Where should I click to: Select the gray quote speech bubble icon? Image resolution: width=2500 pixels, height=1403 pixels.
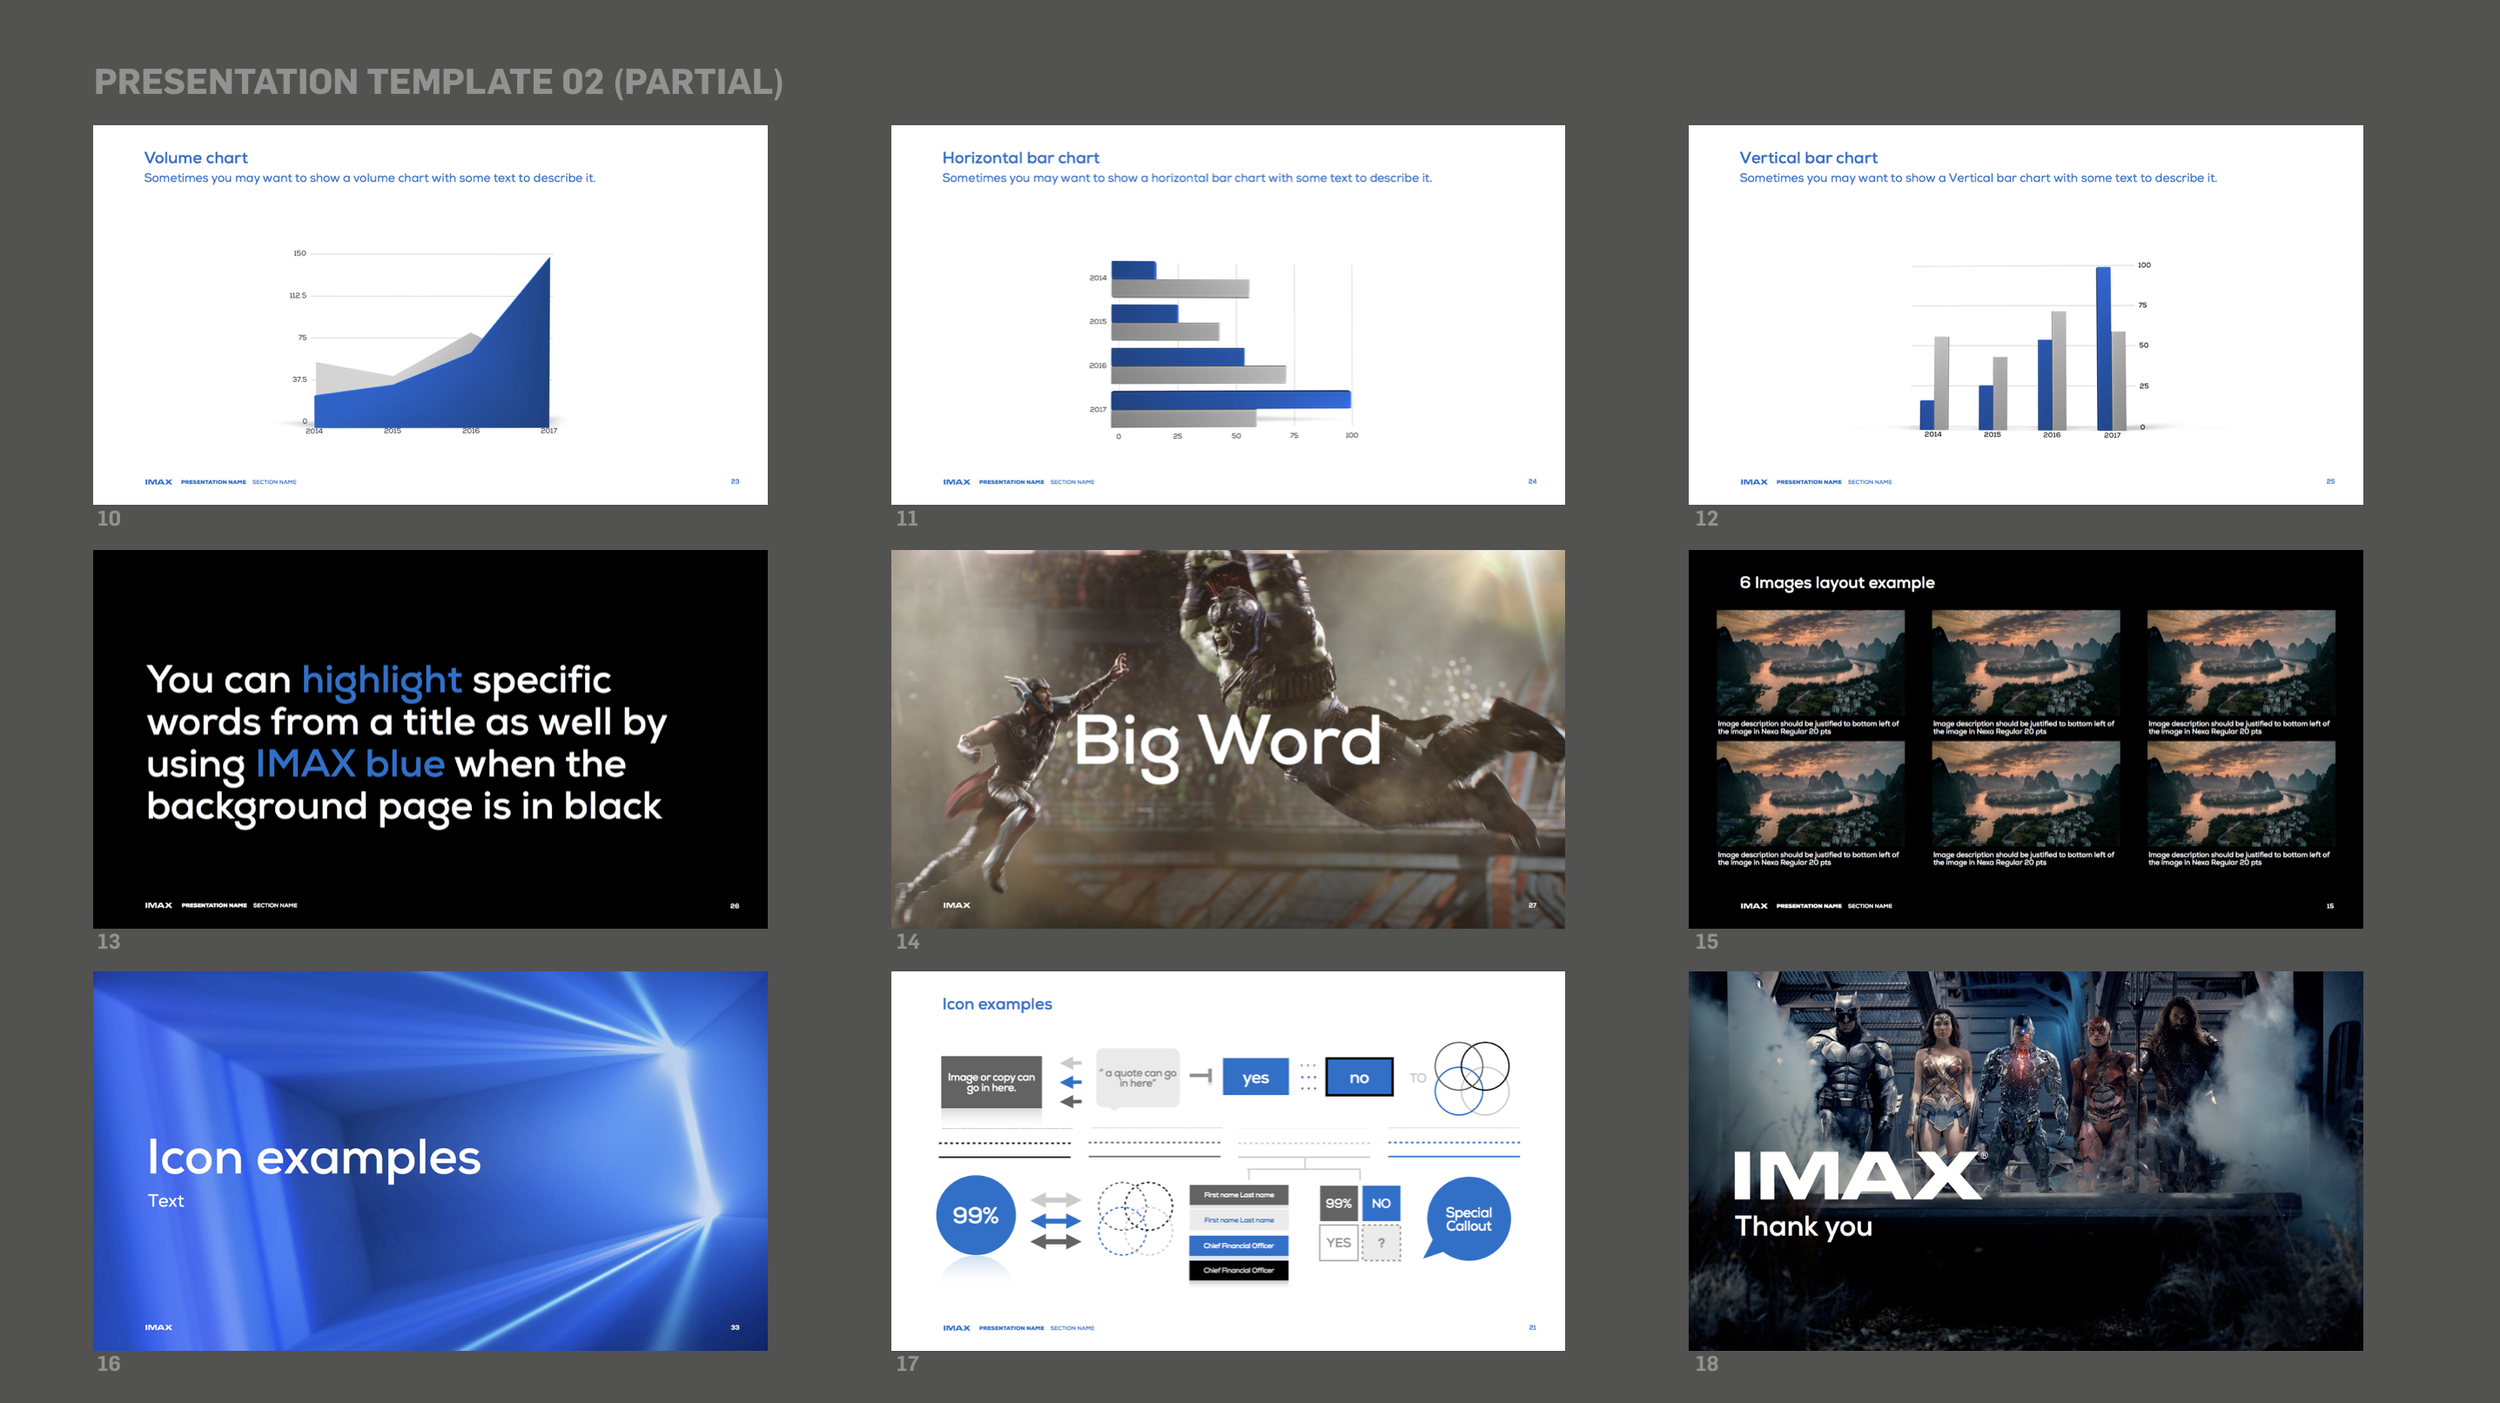click(x=1138, y=1078)
